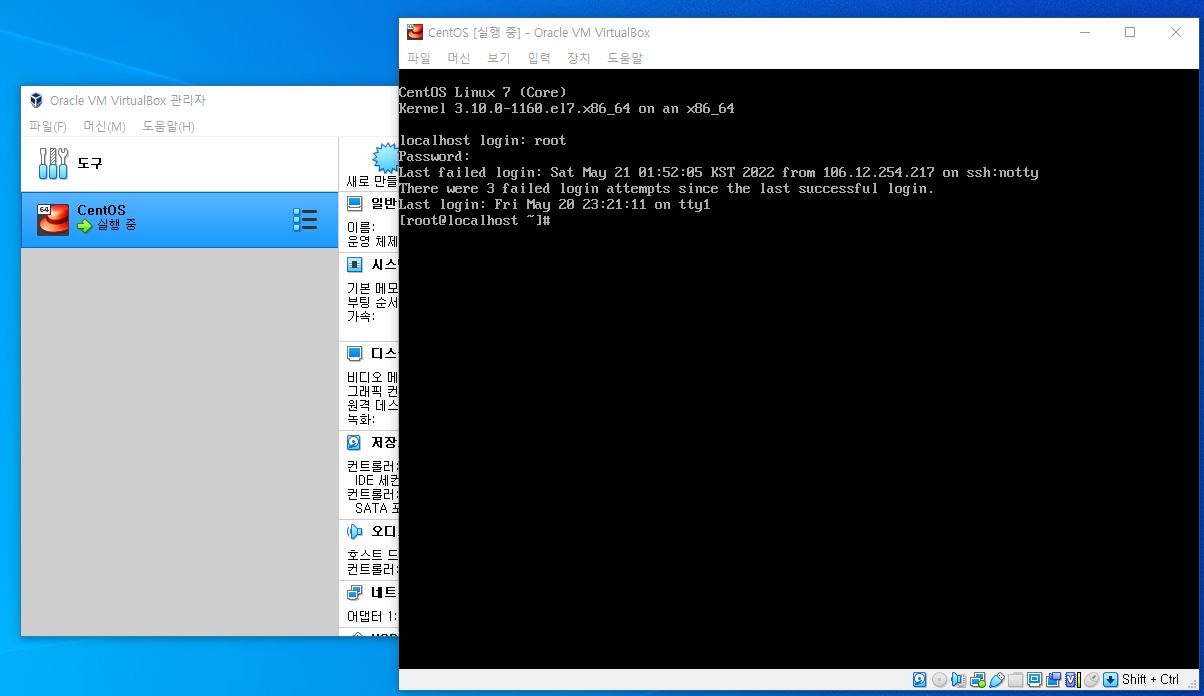Click the keyboard capture arrow icon in status bar
This screenshot has height=696, width=1204.
1111,680
